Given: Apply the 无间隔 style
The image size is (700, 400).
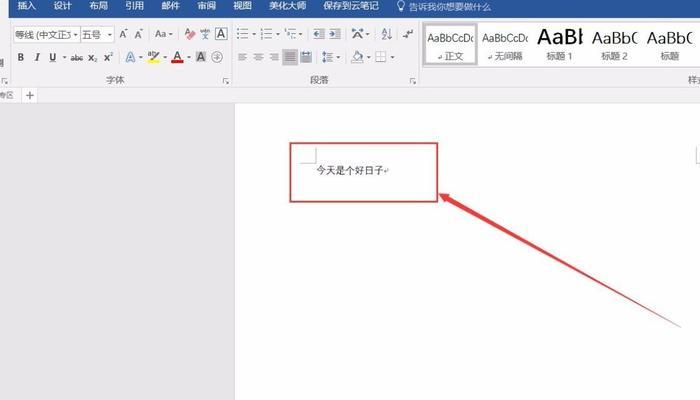Looking at the screenshot, I should tap(505, 45).
